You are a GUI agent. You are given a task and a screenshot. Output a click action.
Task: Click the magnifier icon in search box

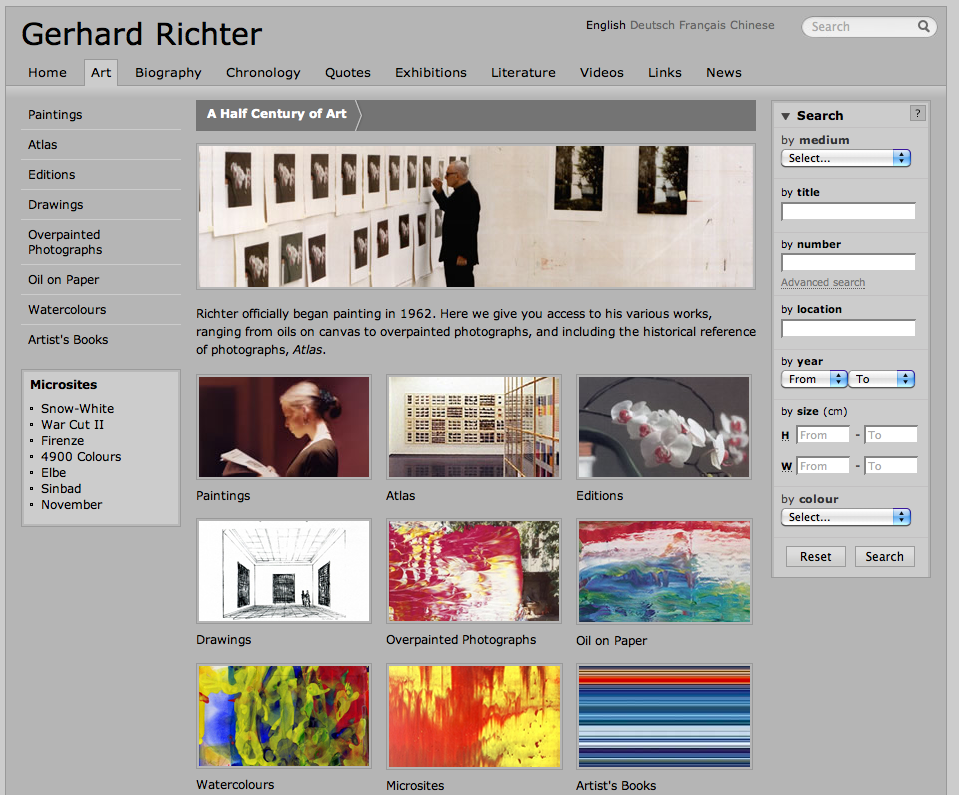(x=924, y=27)
